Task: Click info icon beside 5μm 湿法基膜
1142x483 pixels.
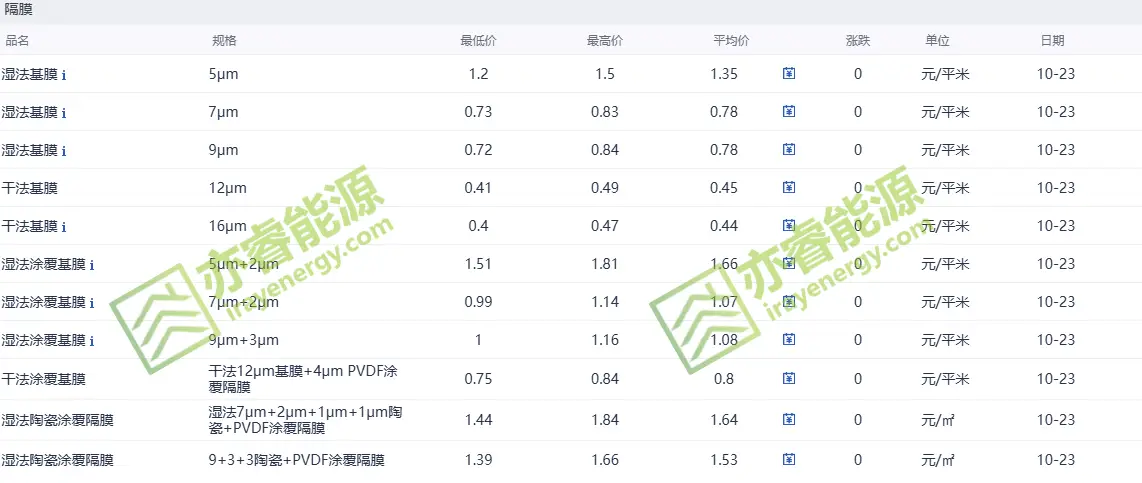Action: click(64, 75)
